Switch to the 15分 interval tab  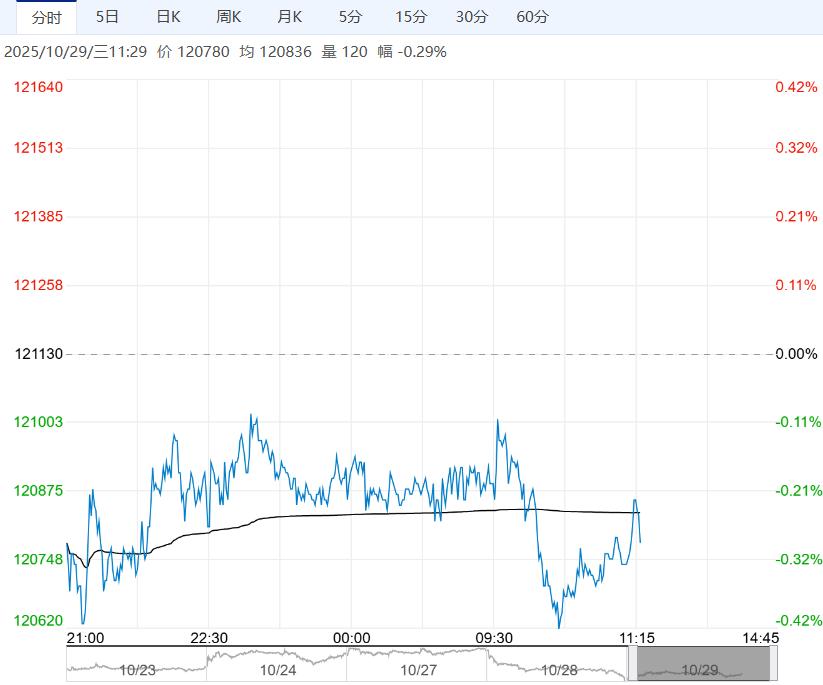coord(411,17)
